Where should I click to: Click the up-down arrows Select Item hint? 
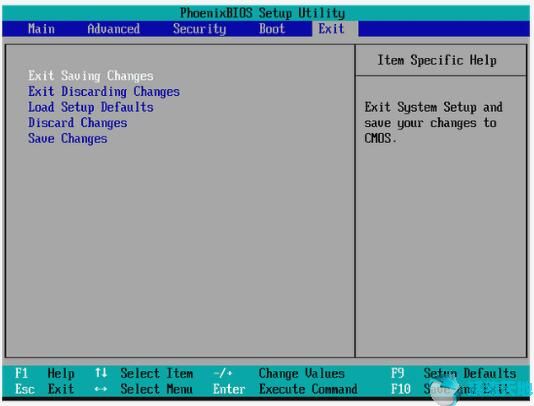(x=144, y=373)
